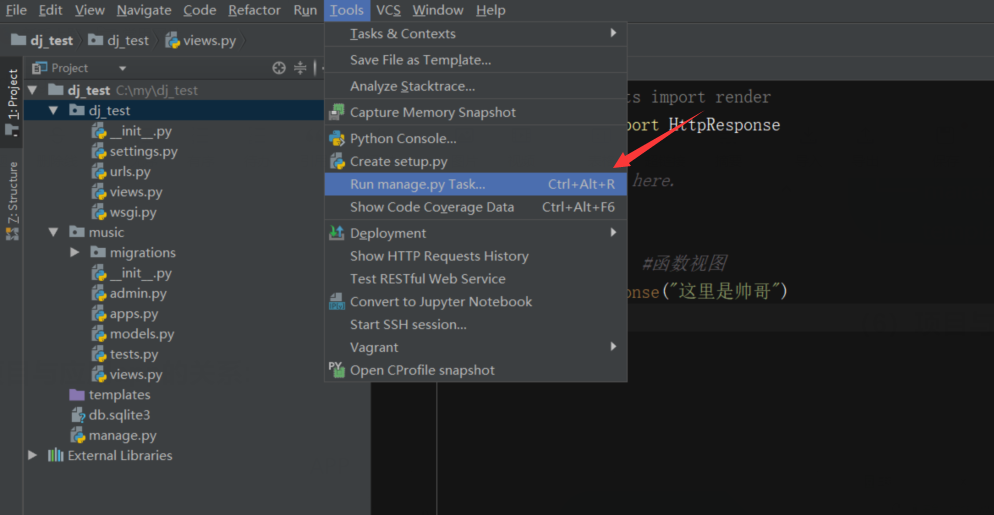Image resolution: width=994 pixels, height=515 pixels.
Task: Select Analyze Stacktrace menu entry
Action: point(475,86)
